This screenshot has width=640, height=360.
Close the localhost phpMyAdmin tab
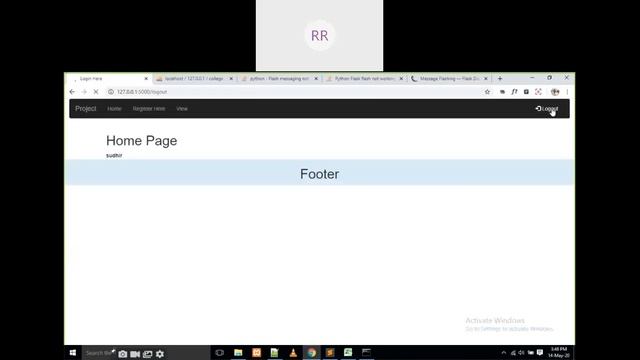coord(231,78)
